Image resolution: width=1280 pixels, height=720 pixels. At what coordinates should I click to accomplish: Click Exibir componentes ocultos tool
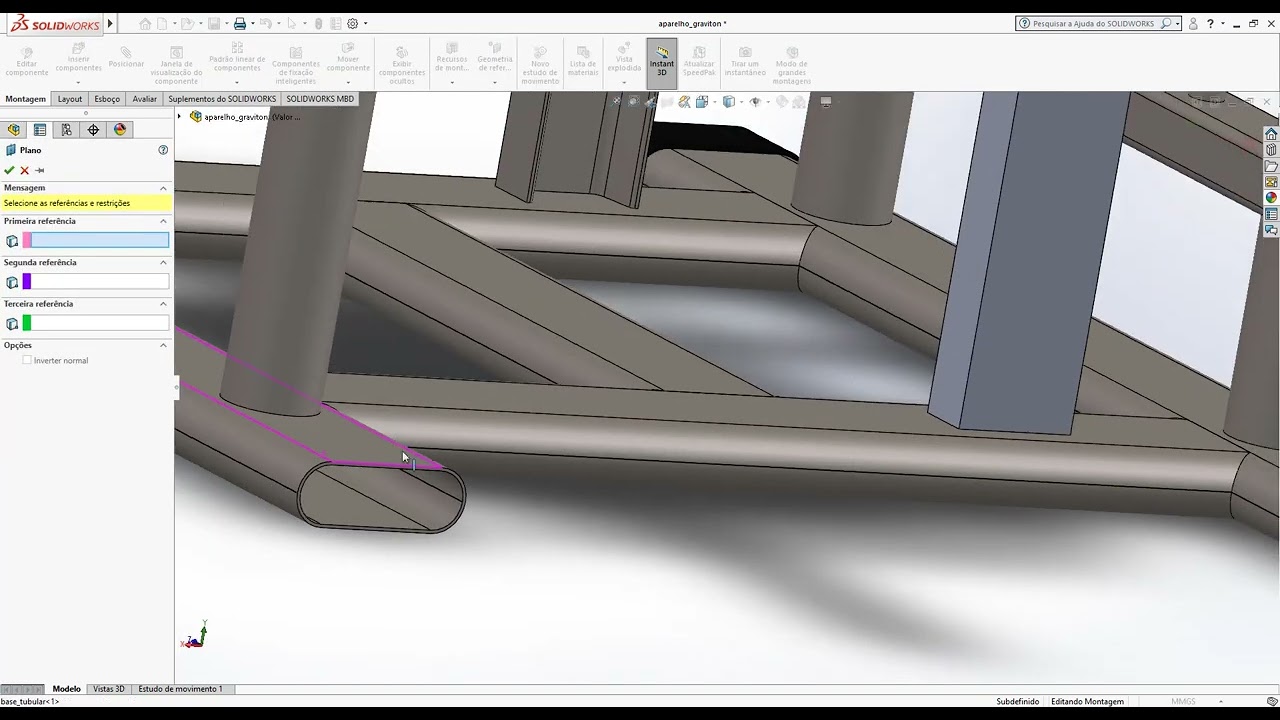pyautogui.click(x=402, y=65)
